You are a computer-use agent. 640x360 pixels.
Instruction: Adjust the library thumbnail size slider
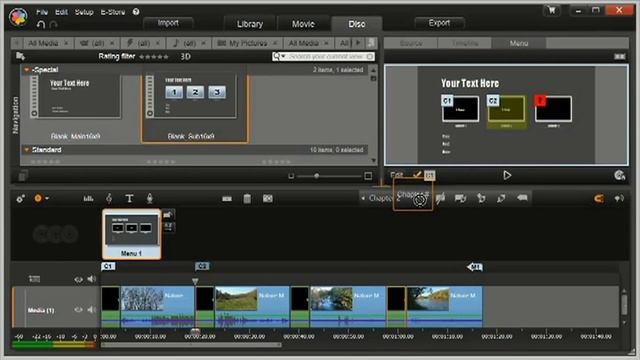(316, 176)
